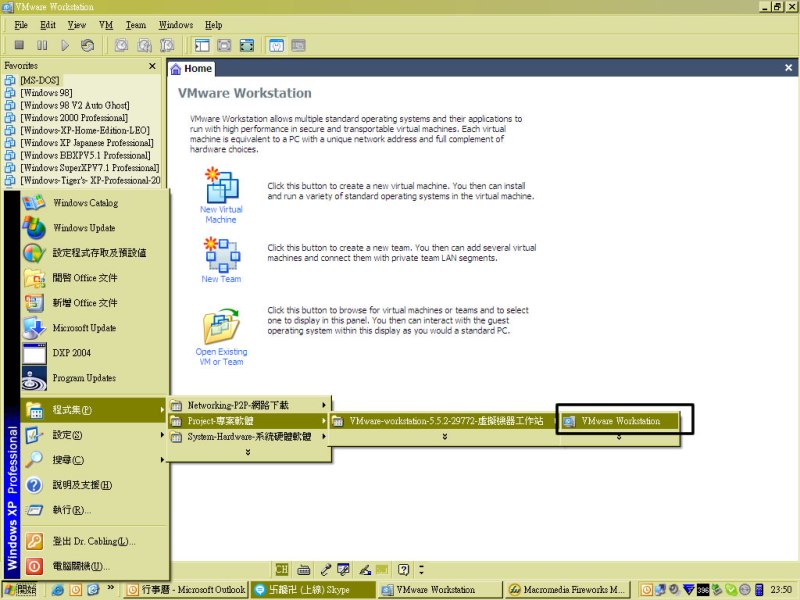
Task: Click the Start (開始) button
Action: pyautogui.click(x=20, y=590)
